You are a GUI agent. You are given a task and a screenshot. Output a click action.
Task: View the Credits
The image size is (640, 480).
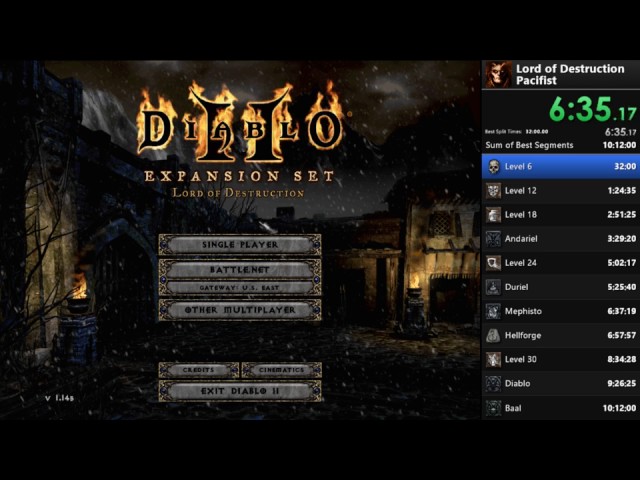click(199, 370)
